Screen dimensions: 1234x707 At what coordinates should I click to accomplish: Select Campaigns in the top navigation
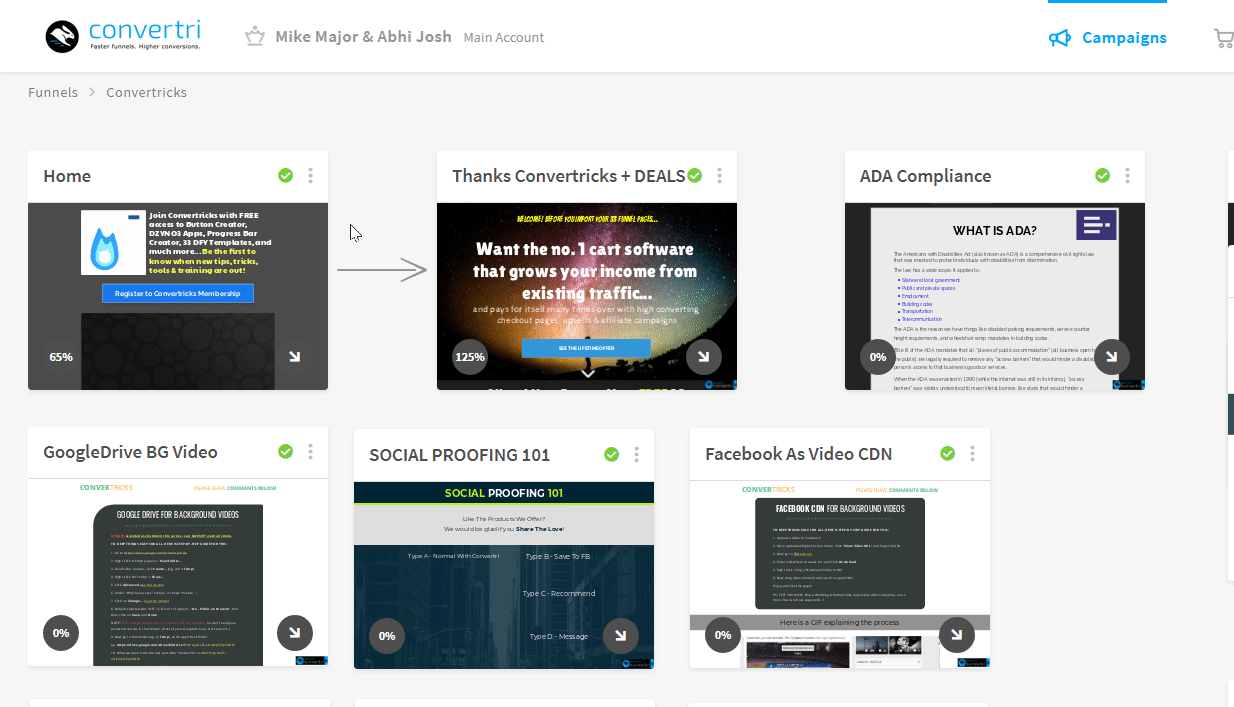(x=1124, y=37)
